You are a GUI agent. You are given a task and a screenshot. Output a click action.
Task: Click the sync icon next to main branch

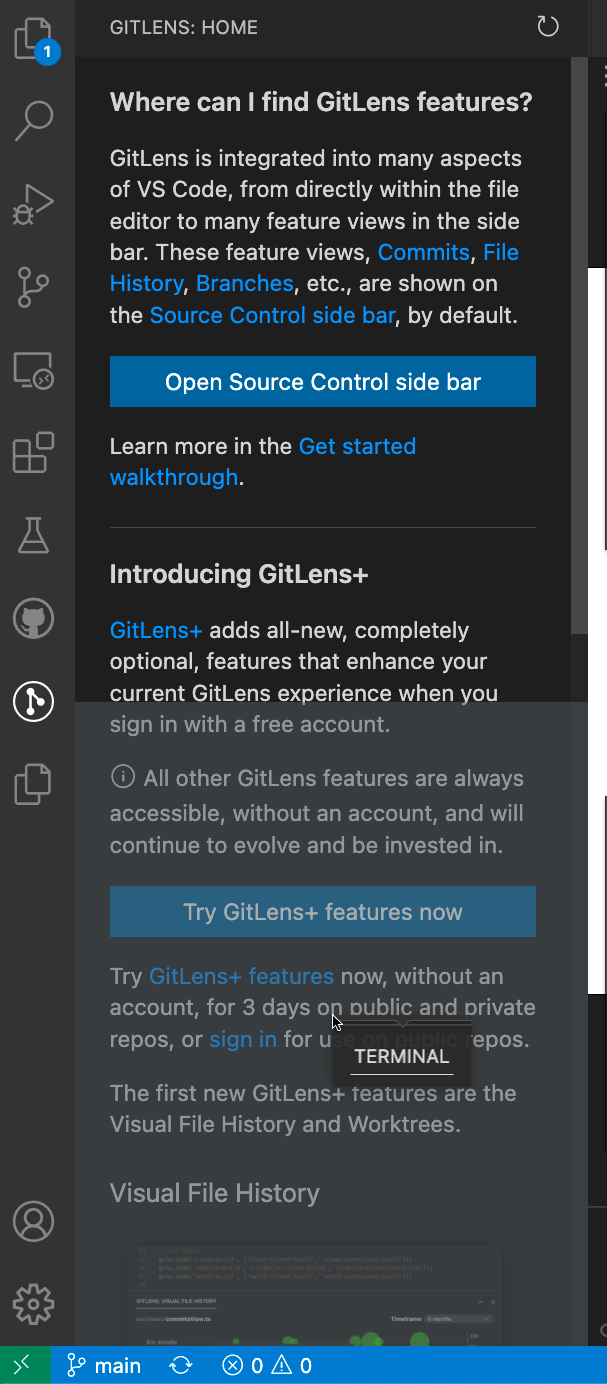180,1364
